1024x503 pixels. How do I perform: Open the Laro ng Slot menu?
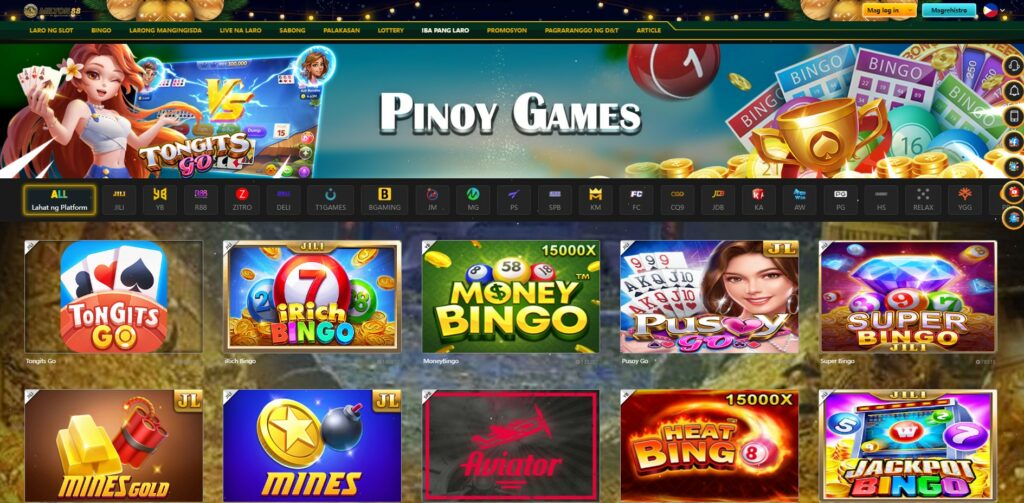[51, 30]
